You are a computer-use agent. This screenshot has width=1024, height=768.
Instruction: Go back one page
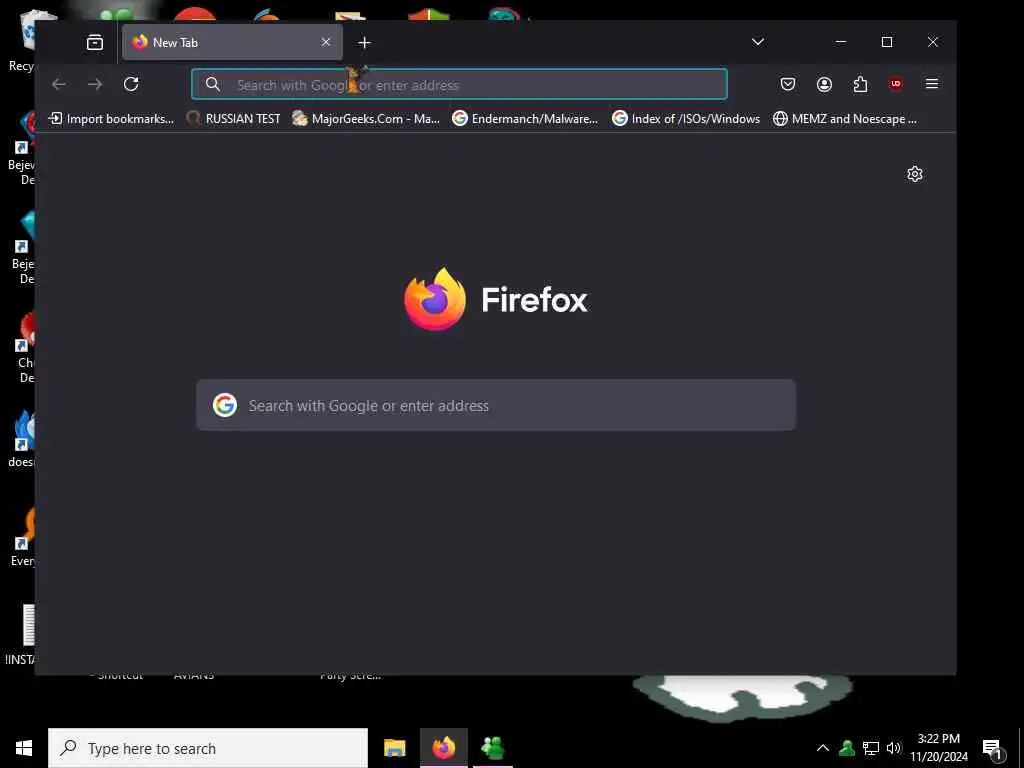click(x=59, y=84)
